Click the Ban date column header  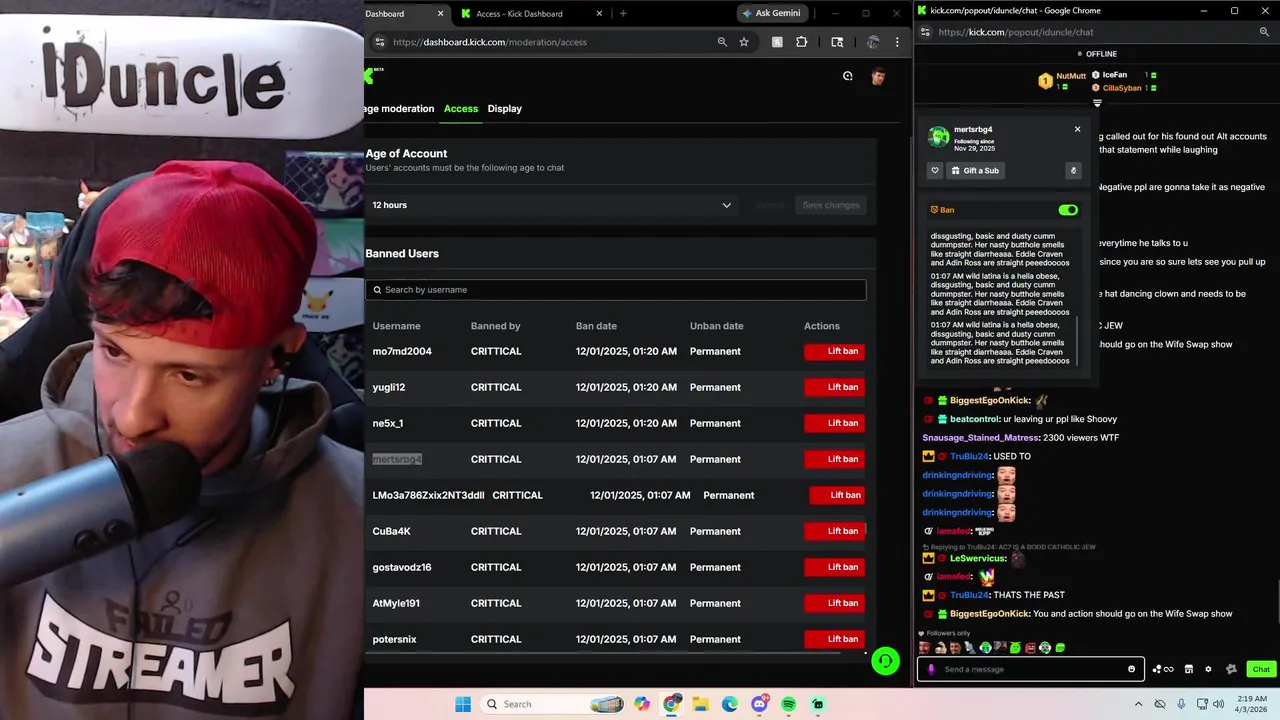point(596,326)
